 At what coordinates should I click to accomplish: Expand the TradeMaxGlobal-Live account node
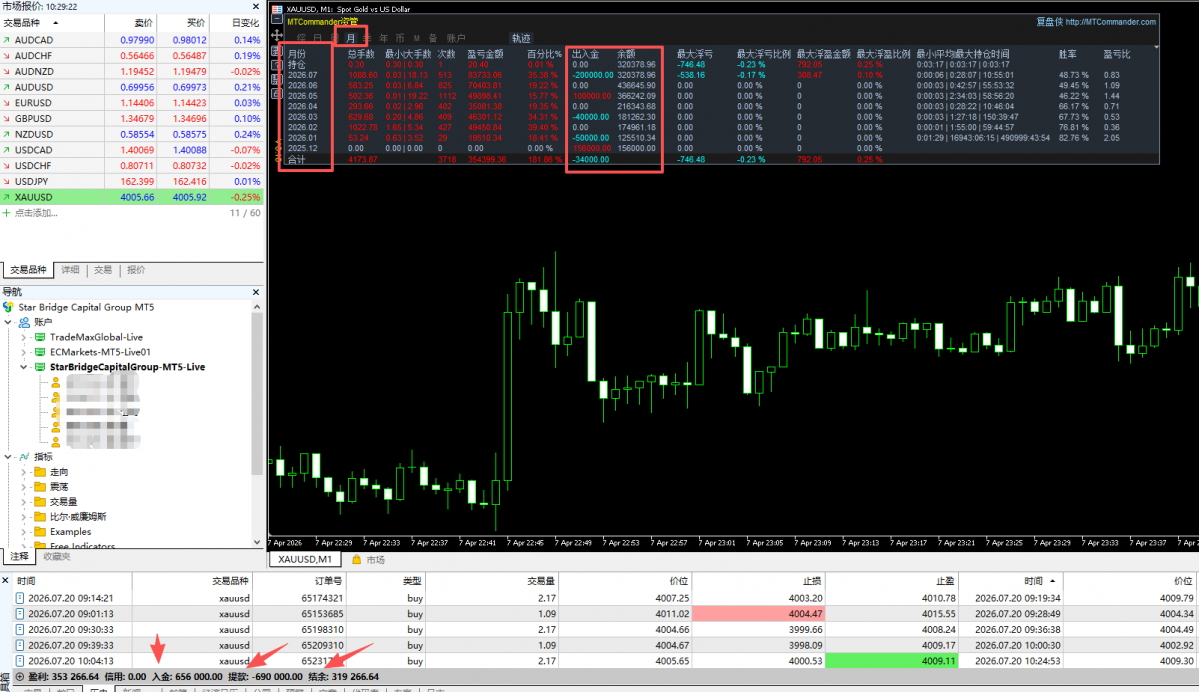pos(24,337)
